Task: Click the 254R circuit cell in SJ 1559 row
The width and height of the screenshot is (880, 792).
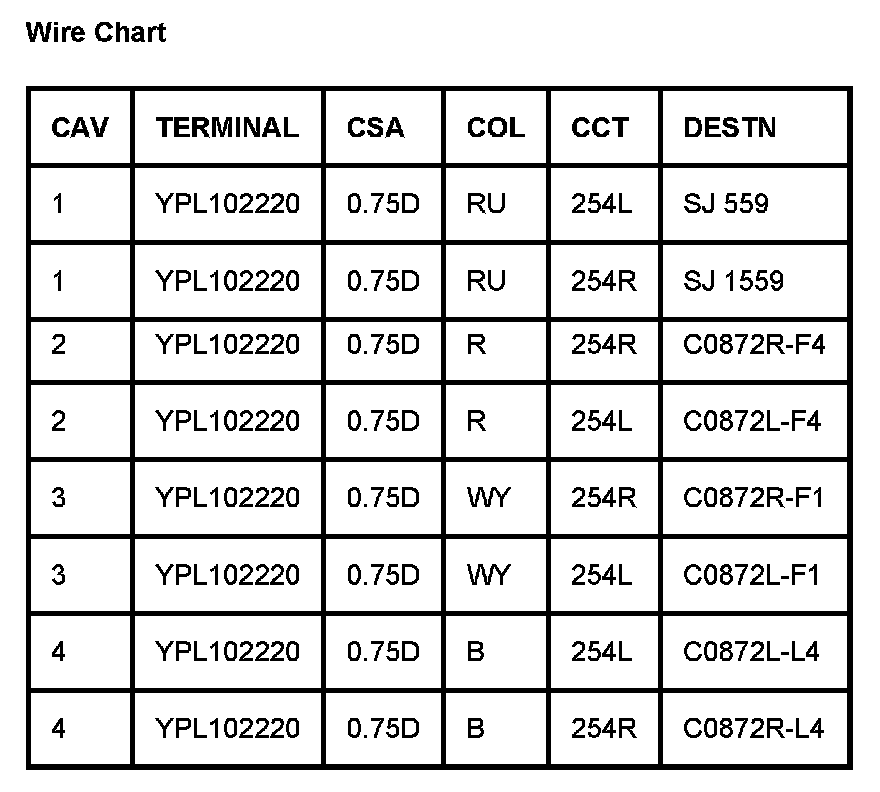Action: [604, 281]
